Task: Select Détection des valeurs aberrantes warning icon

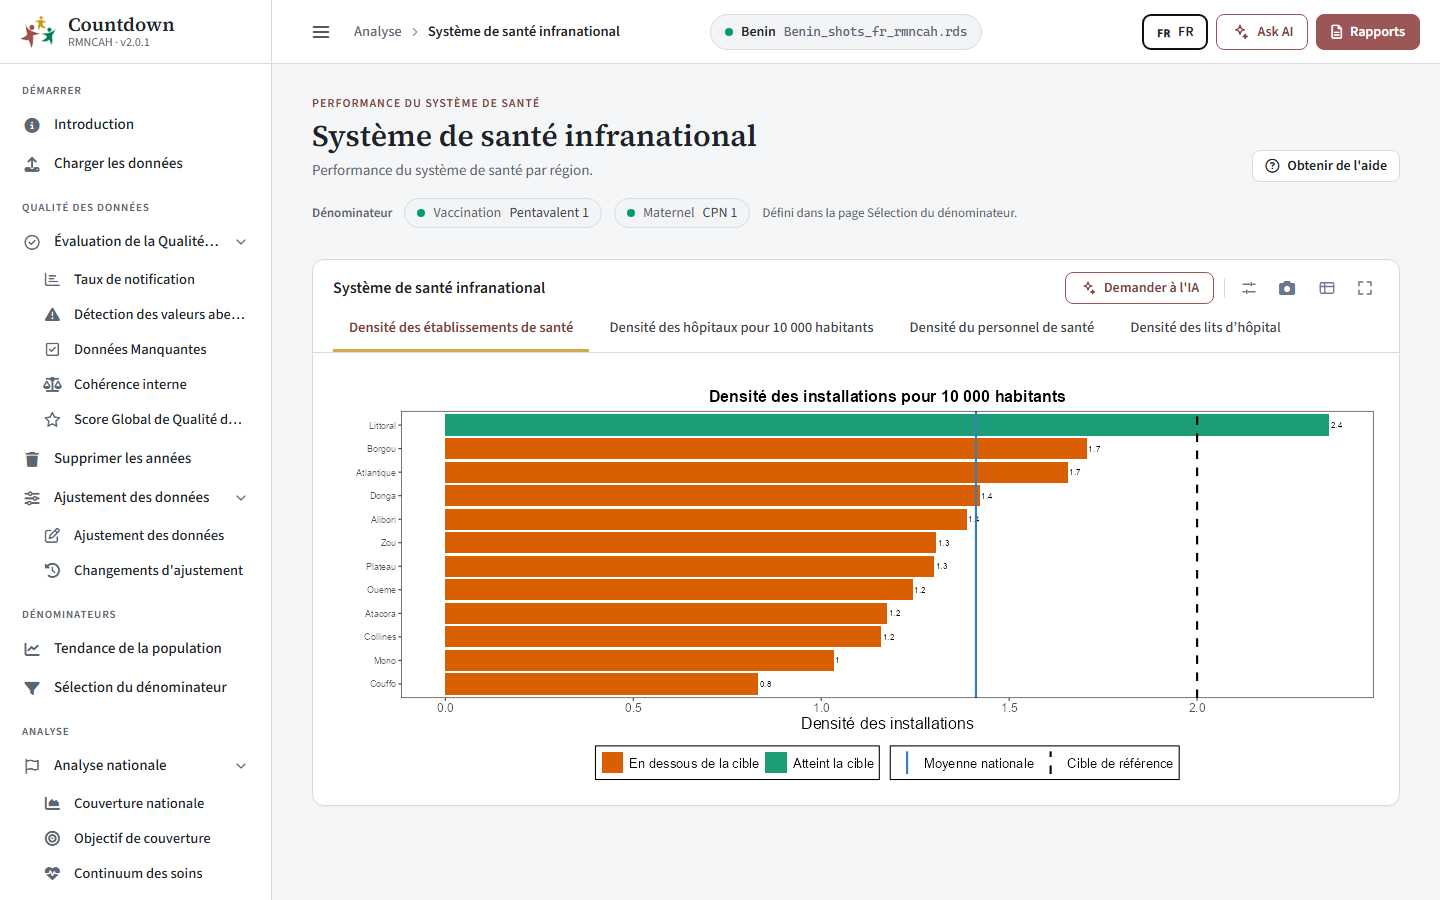Action: pos(52,315)
